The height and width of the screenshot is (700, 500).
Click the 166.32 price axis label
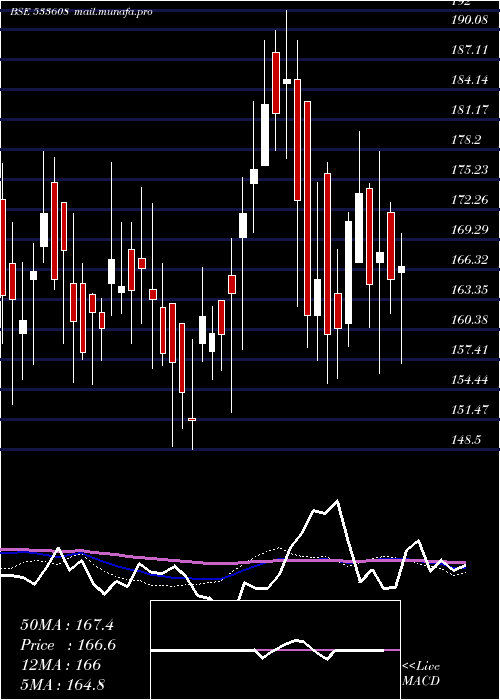(469, 259)
